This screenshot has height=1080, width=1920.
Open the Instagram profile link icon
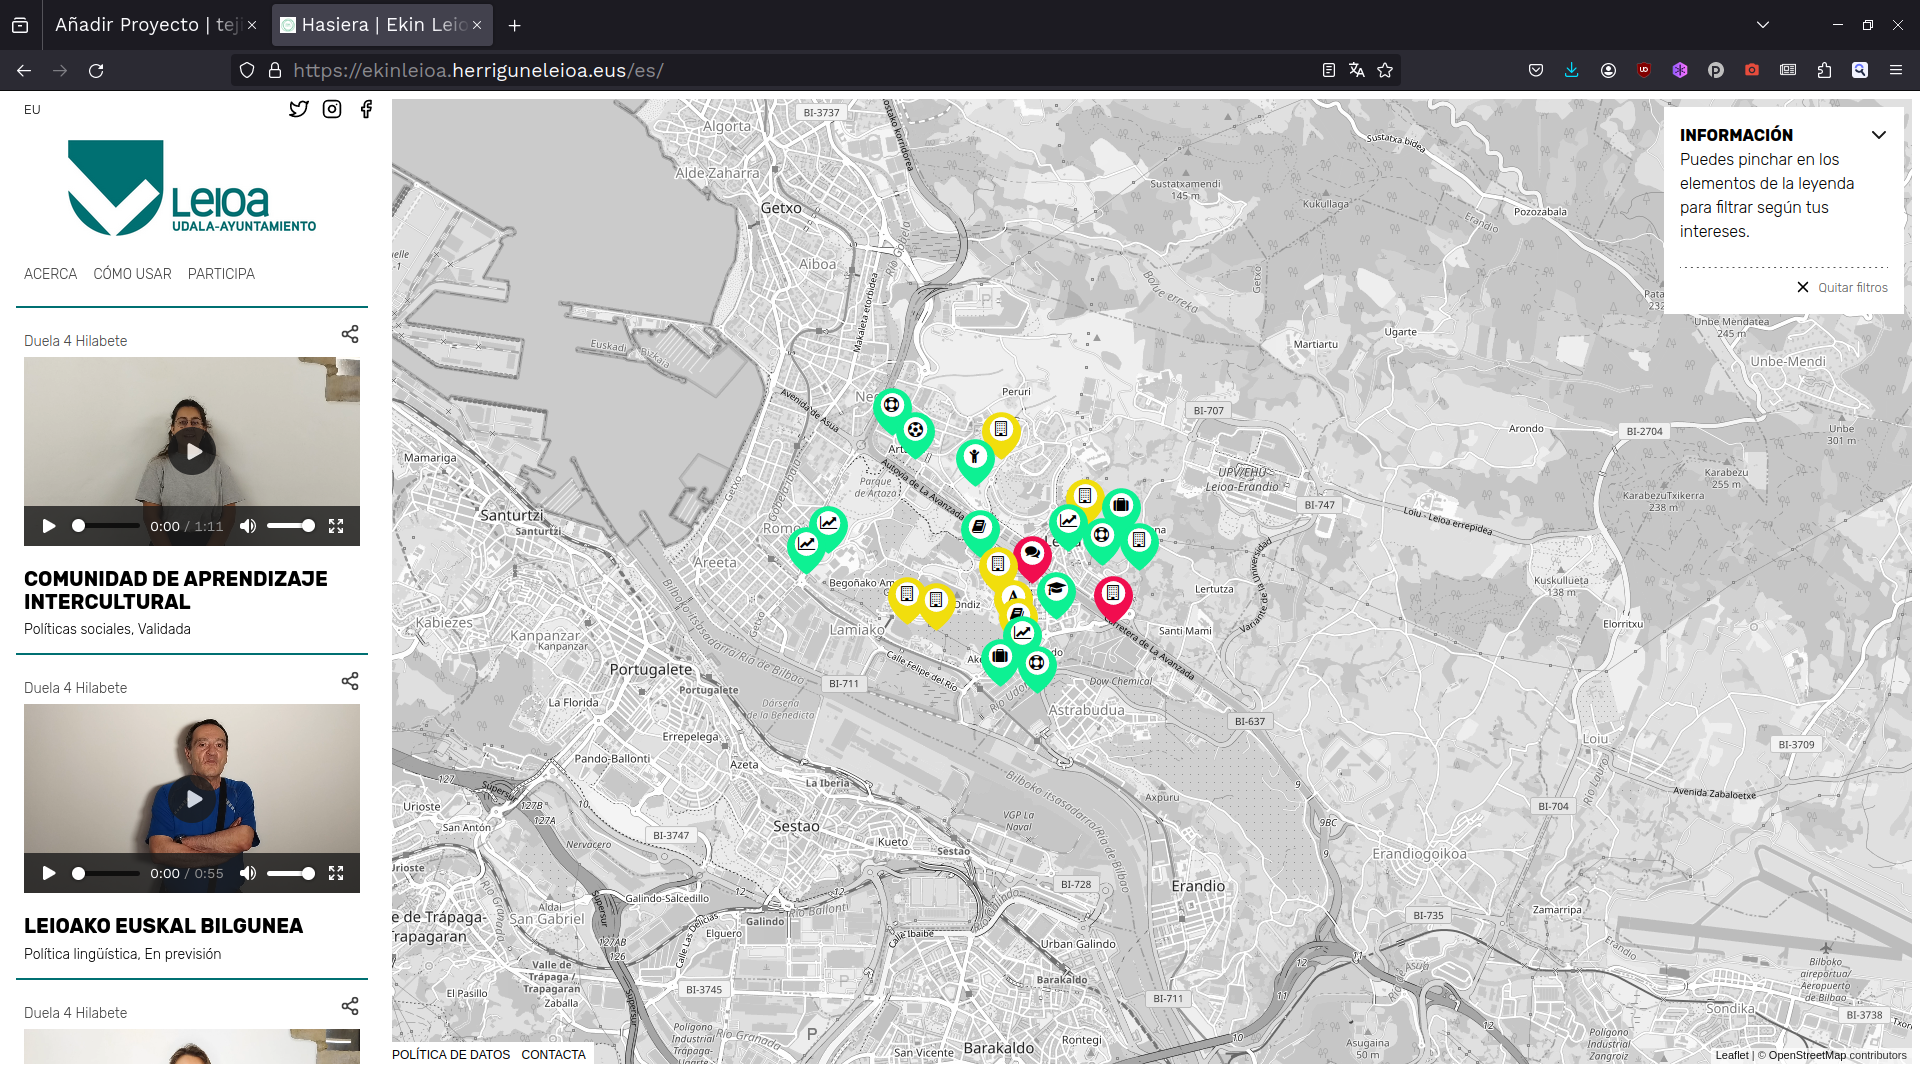pyautogui.click(x=332, y=109)
